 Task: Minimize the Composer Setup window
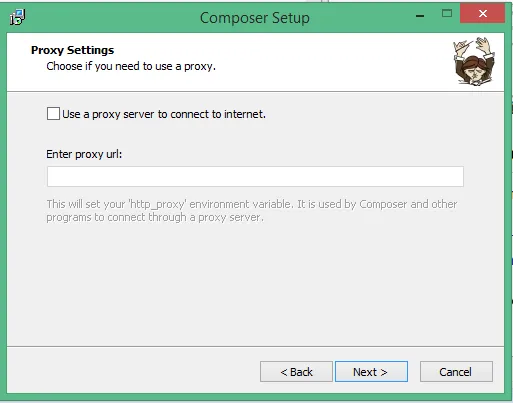(420, 15)
